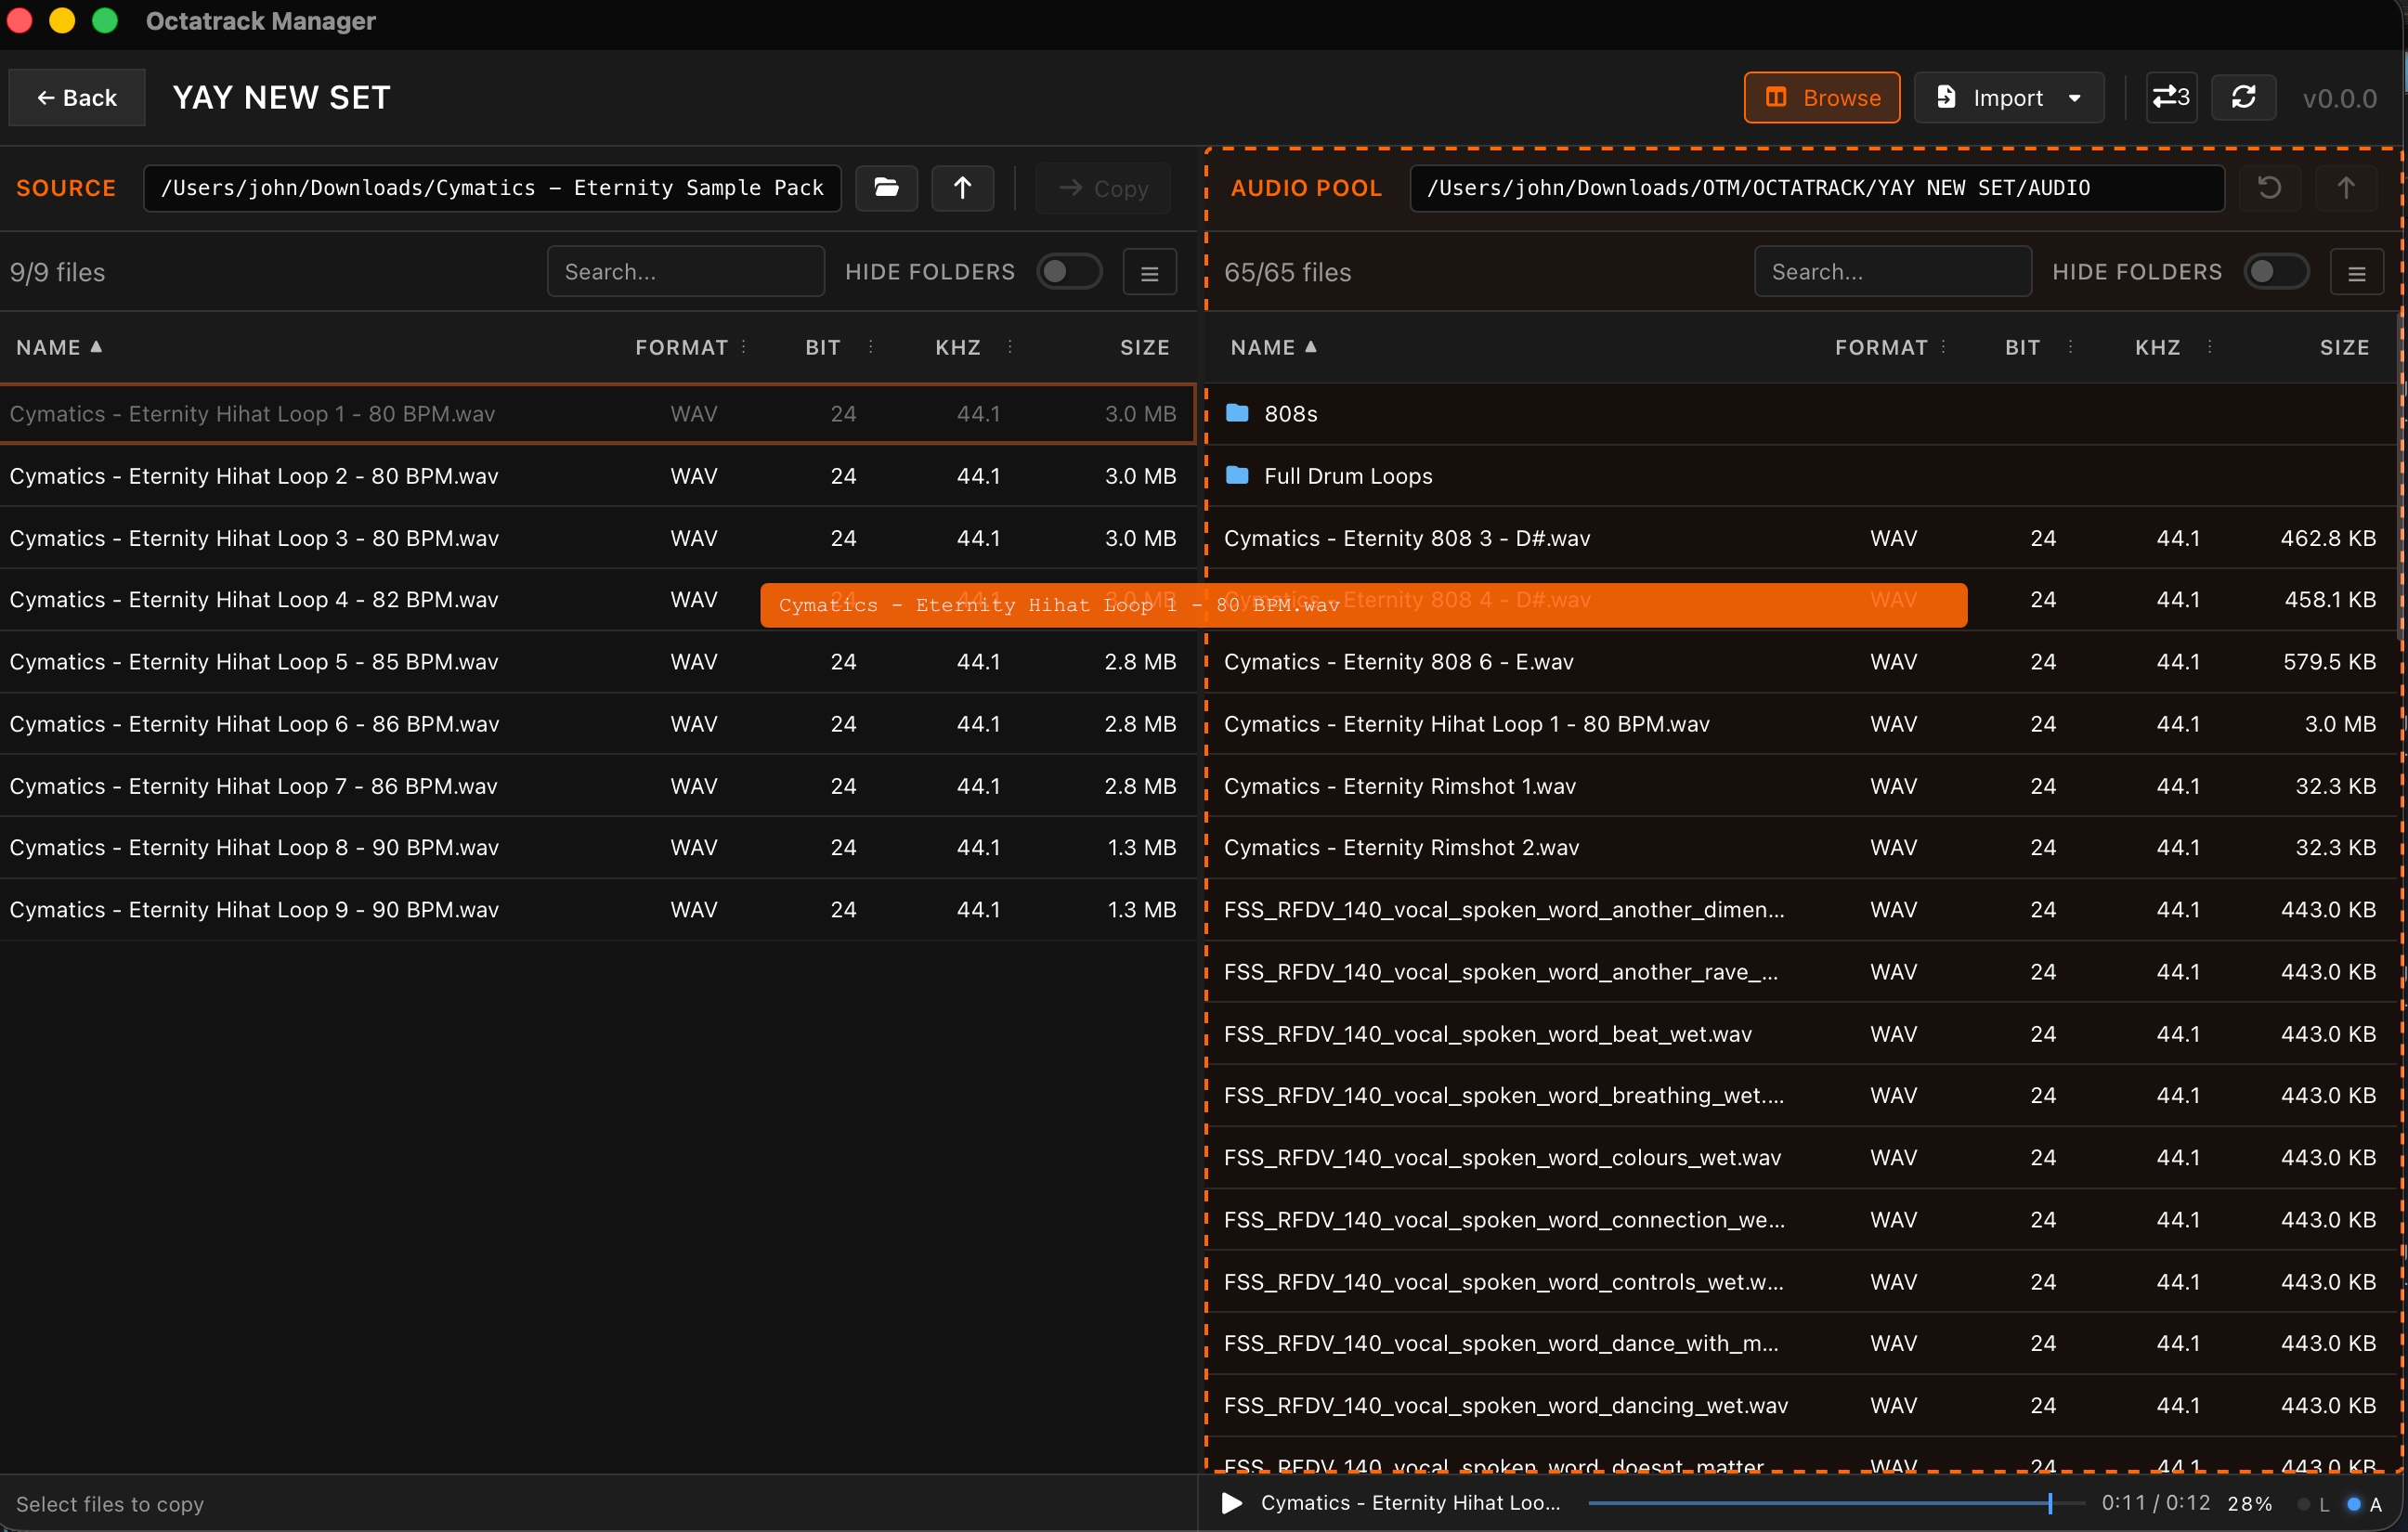Image resolution: width=2408 pixels, height=1532 pixels.
Task: Sort Audio Pool list by Size
Action: click(x=2344, y=347)
